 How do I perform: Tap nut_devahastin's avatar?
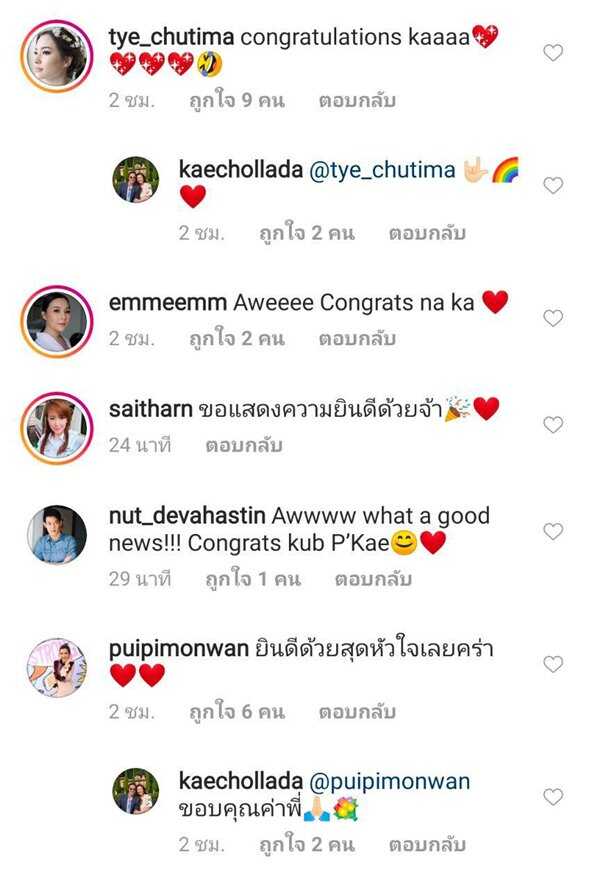coord(57,535)
